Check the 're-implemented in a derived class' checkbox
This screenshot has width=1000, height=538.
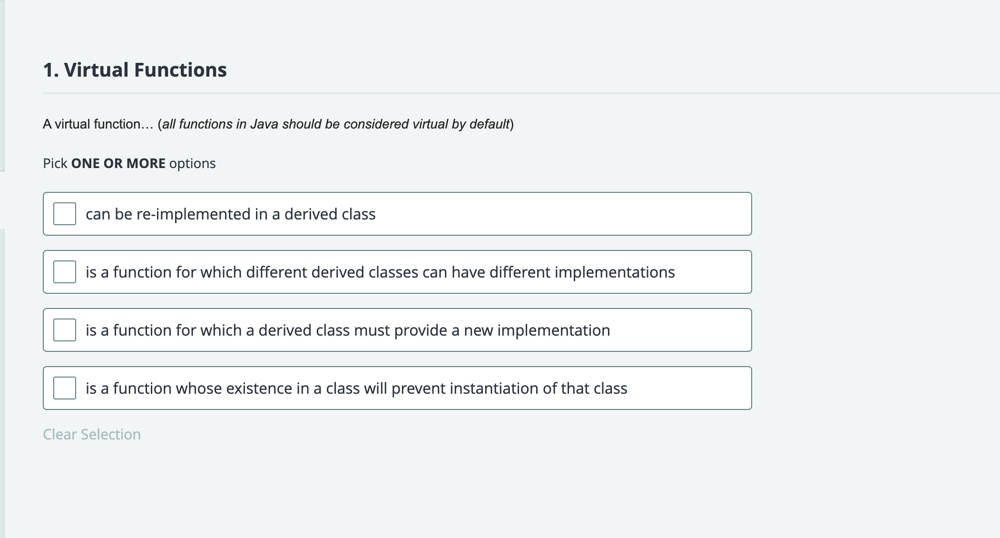pyautogui.click(x=64, y=214)
